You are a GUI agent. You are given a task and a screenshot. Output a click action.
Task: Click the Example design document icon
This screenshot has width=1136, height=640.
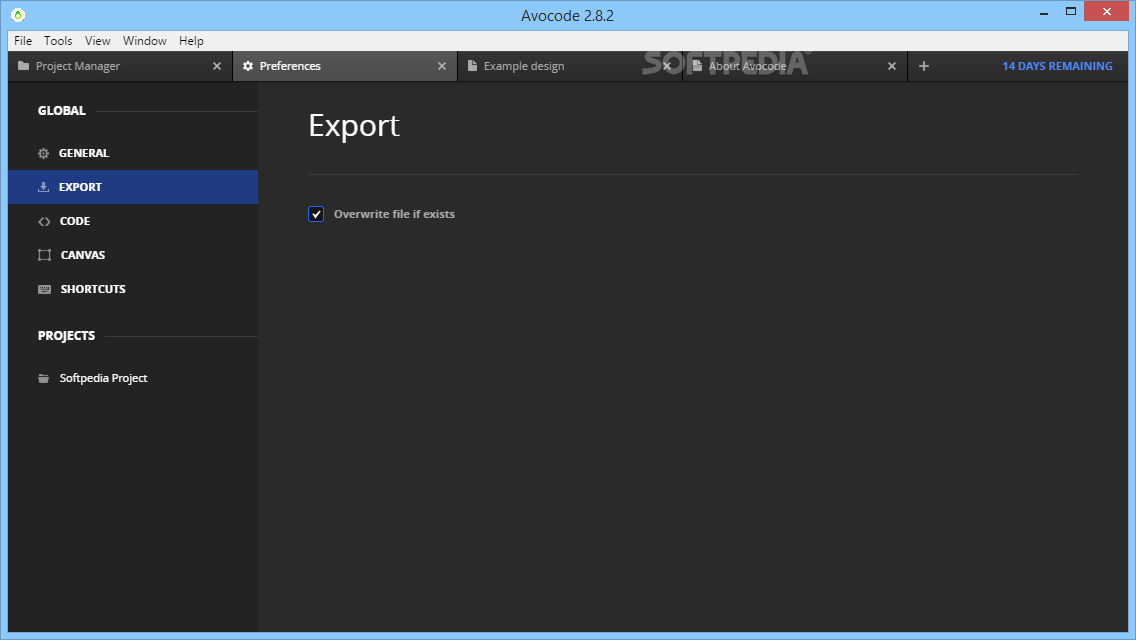click(472, 66)
